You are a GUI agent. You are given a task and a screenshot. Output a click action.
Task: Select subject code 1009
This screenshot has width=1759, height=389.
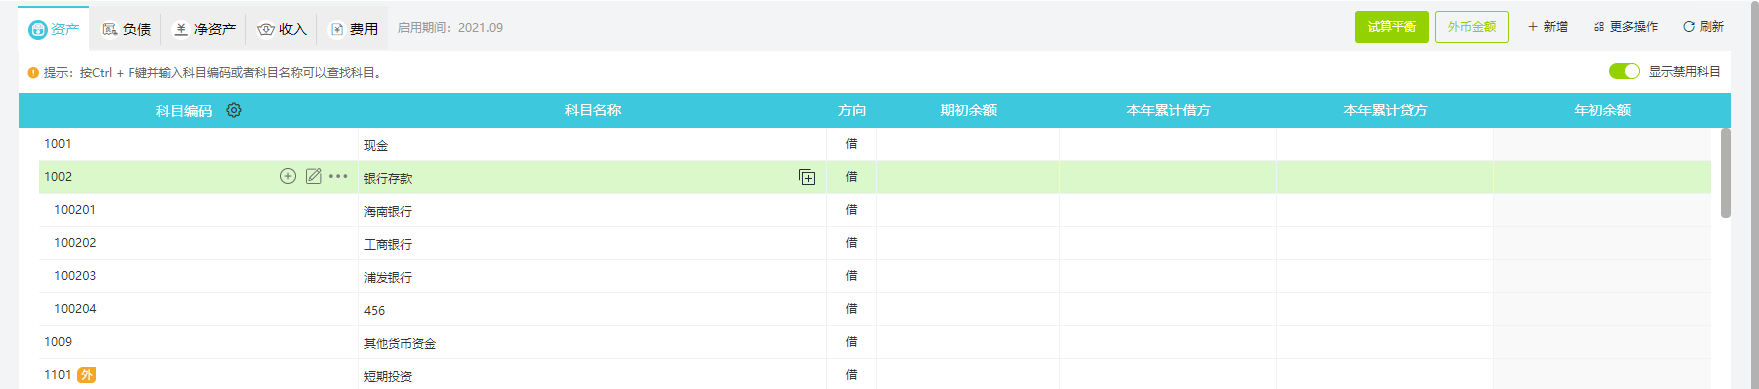(x=58, y=342)
